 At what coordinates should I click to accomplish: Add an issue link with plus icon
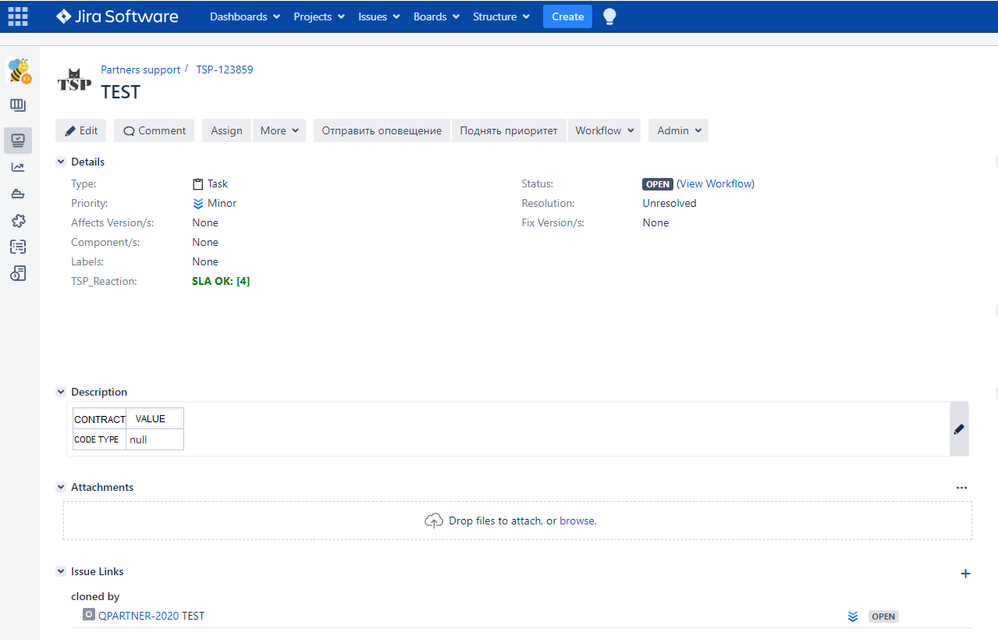965,574
